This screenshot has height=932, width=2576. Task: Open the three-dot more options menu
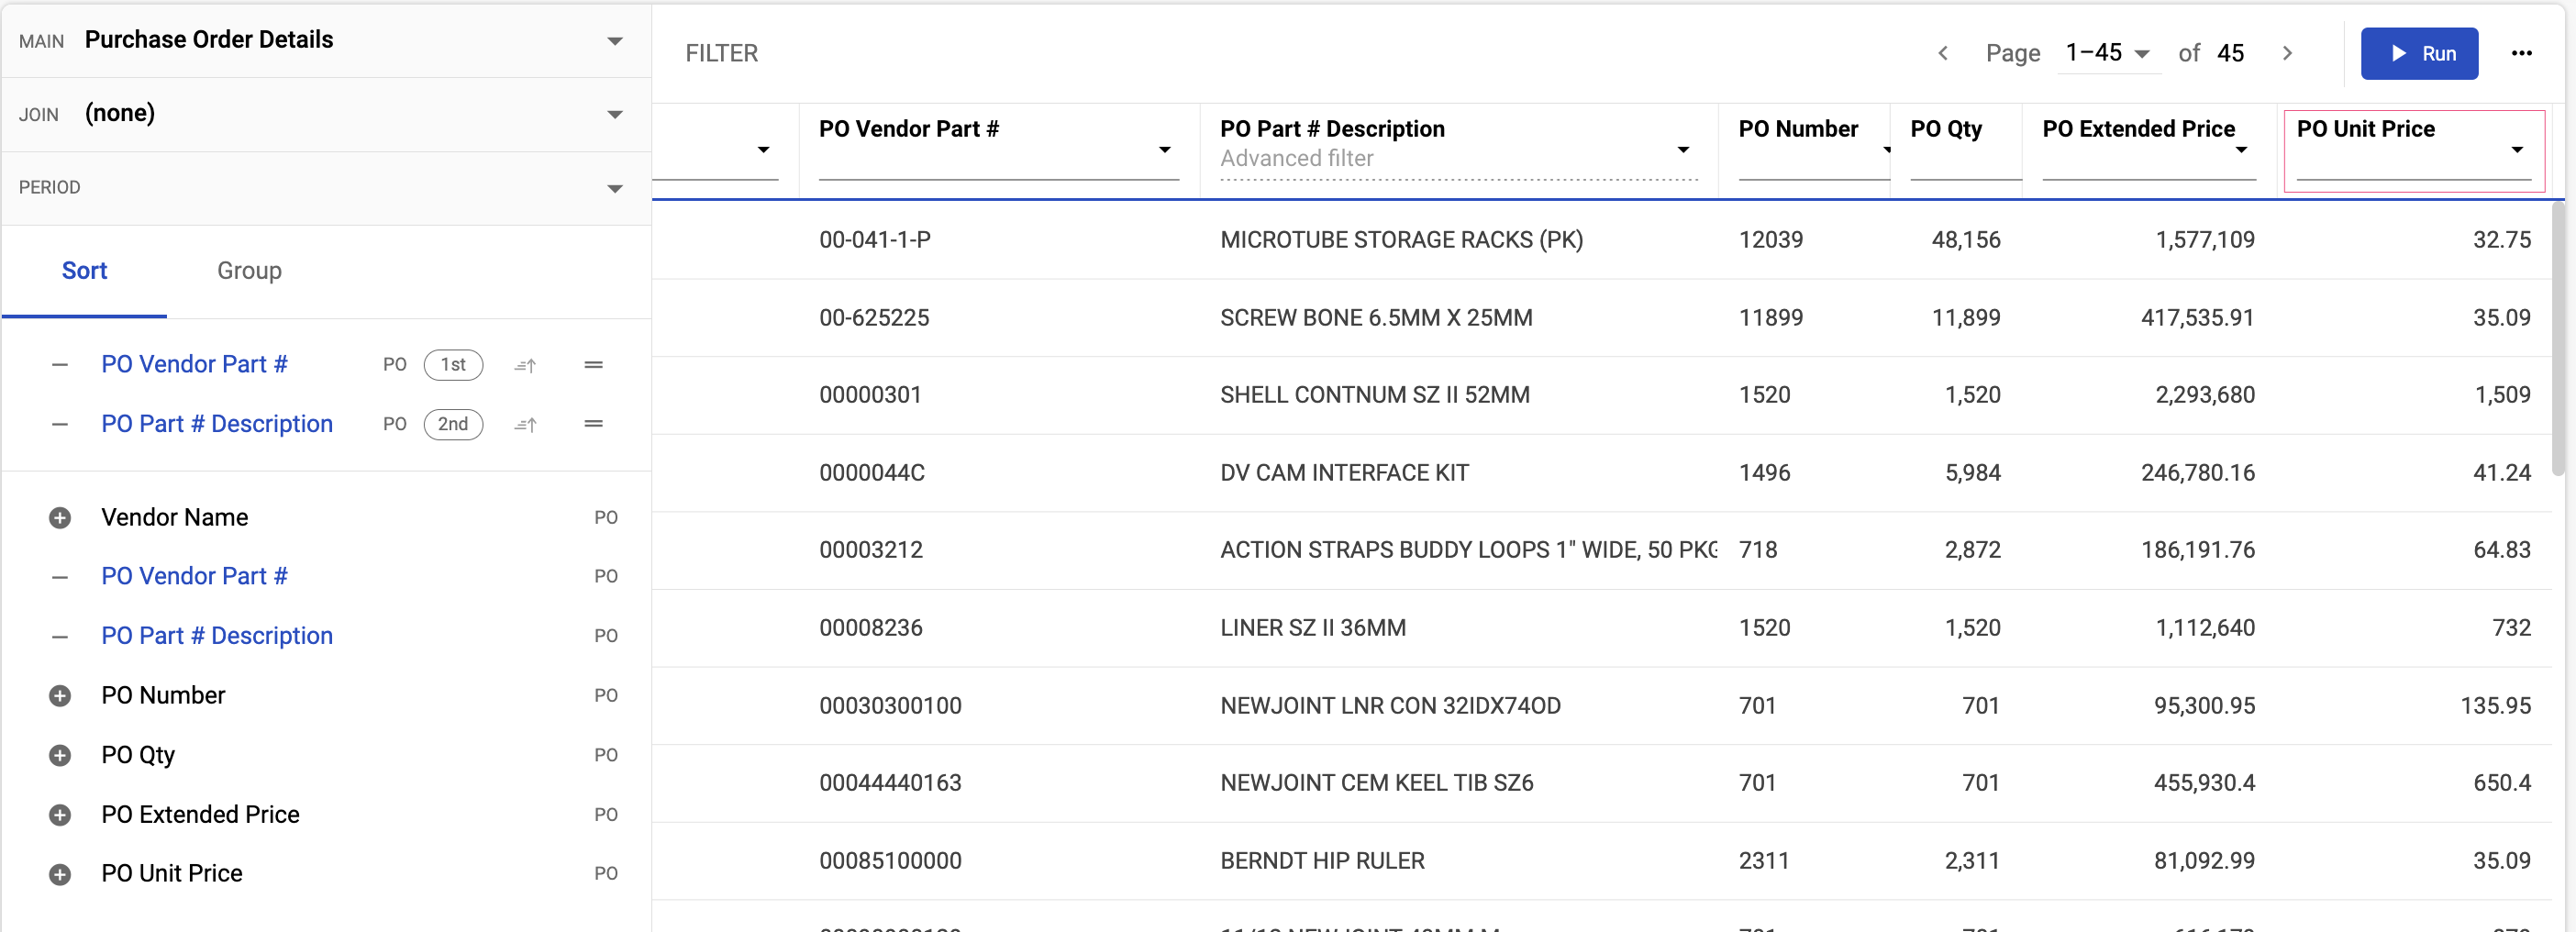coord(2521,54)
